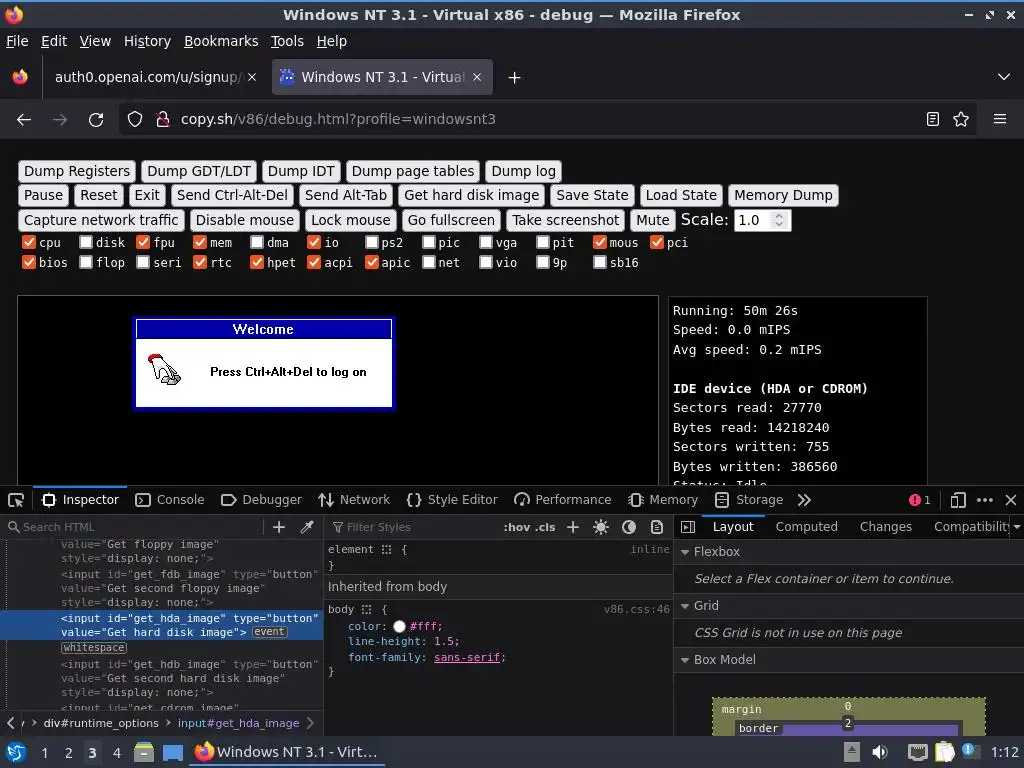Click Send Ctrl-Alt-Del button
The width and height of the screenshot is (1024, 768).
click(x=232, y=195)
